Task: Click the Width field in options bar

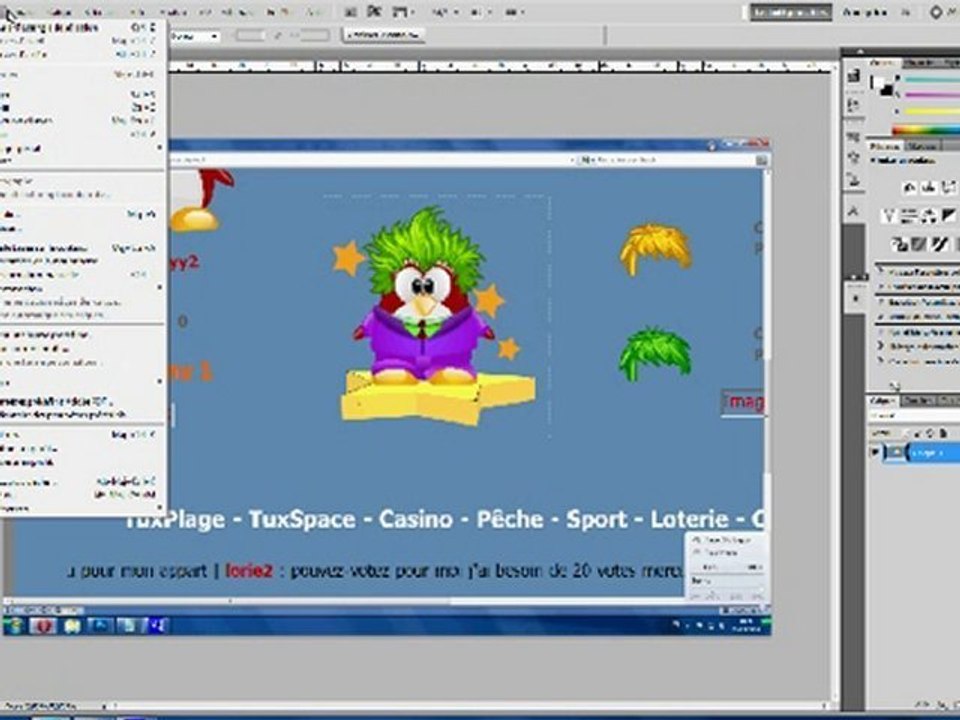Action: coord(250,36)
